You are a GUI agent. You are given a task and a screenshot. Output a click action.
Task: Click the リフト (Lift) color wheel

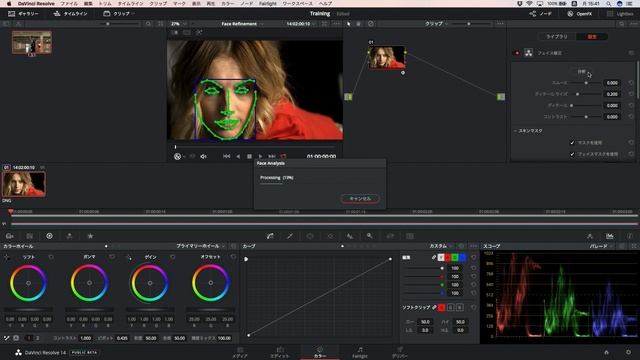coord(28,283)
